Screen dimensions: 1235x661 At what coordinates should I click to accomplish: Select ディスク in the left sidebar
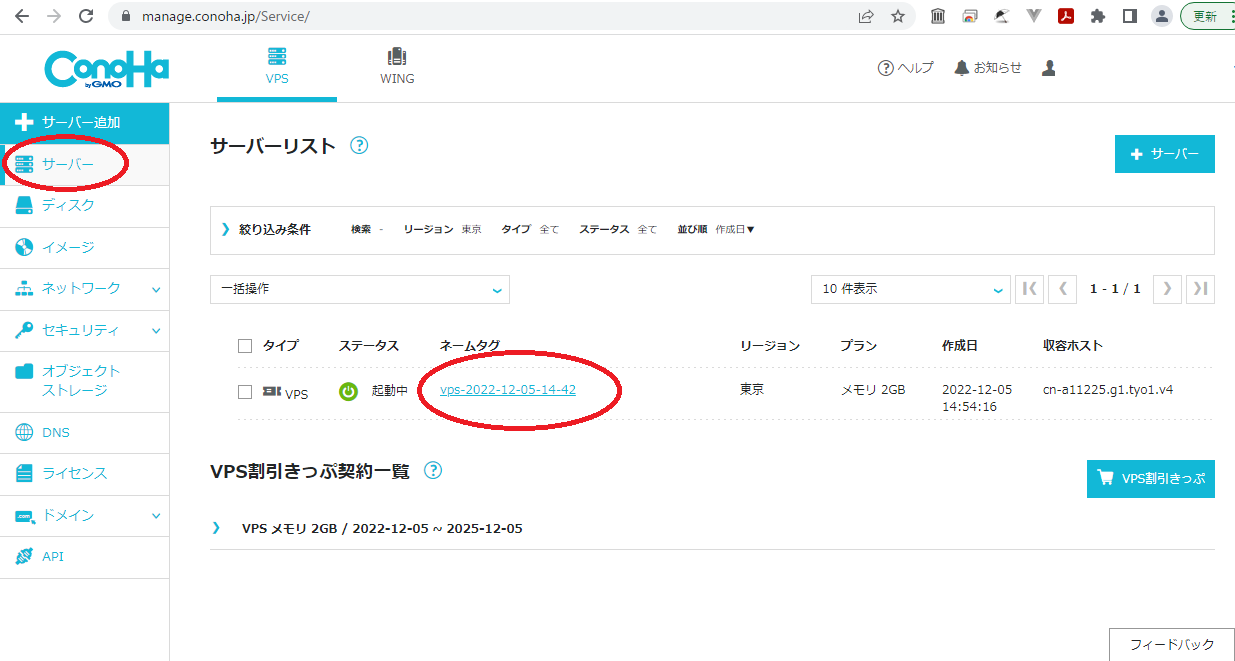tap(68, 205)
